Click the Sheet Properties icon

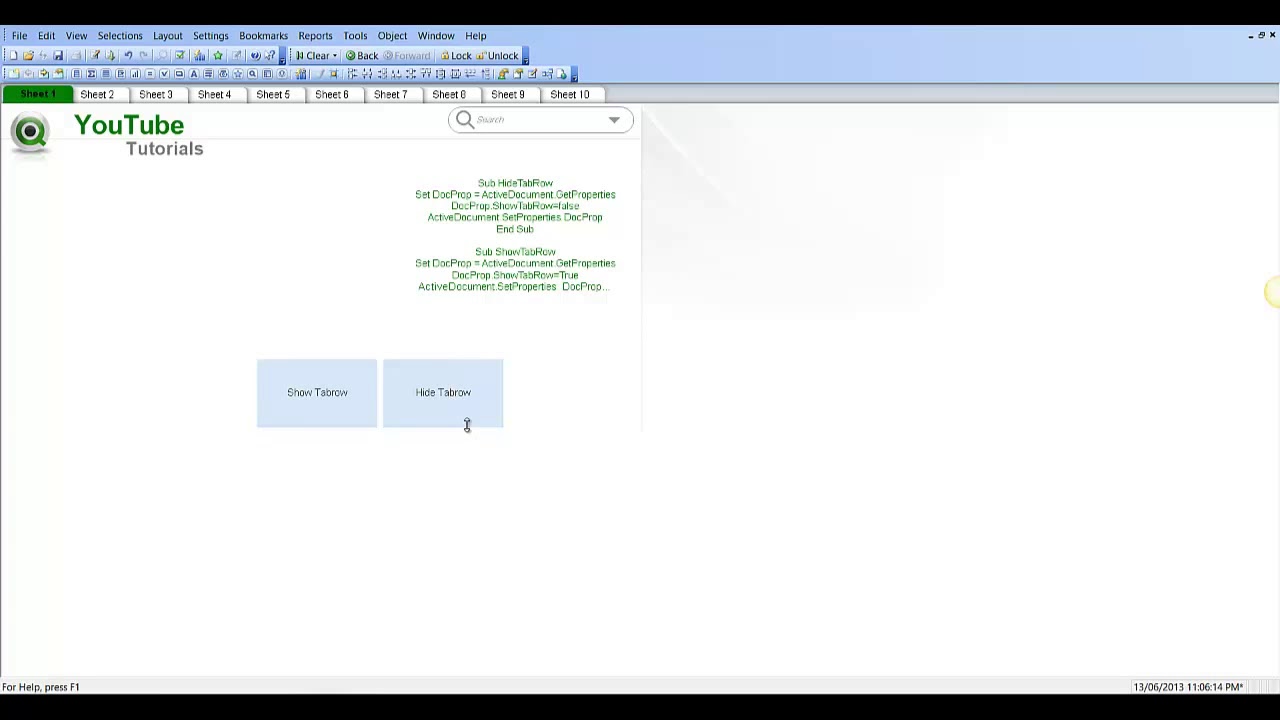(58, 74)
